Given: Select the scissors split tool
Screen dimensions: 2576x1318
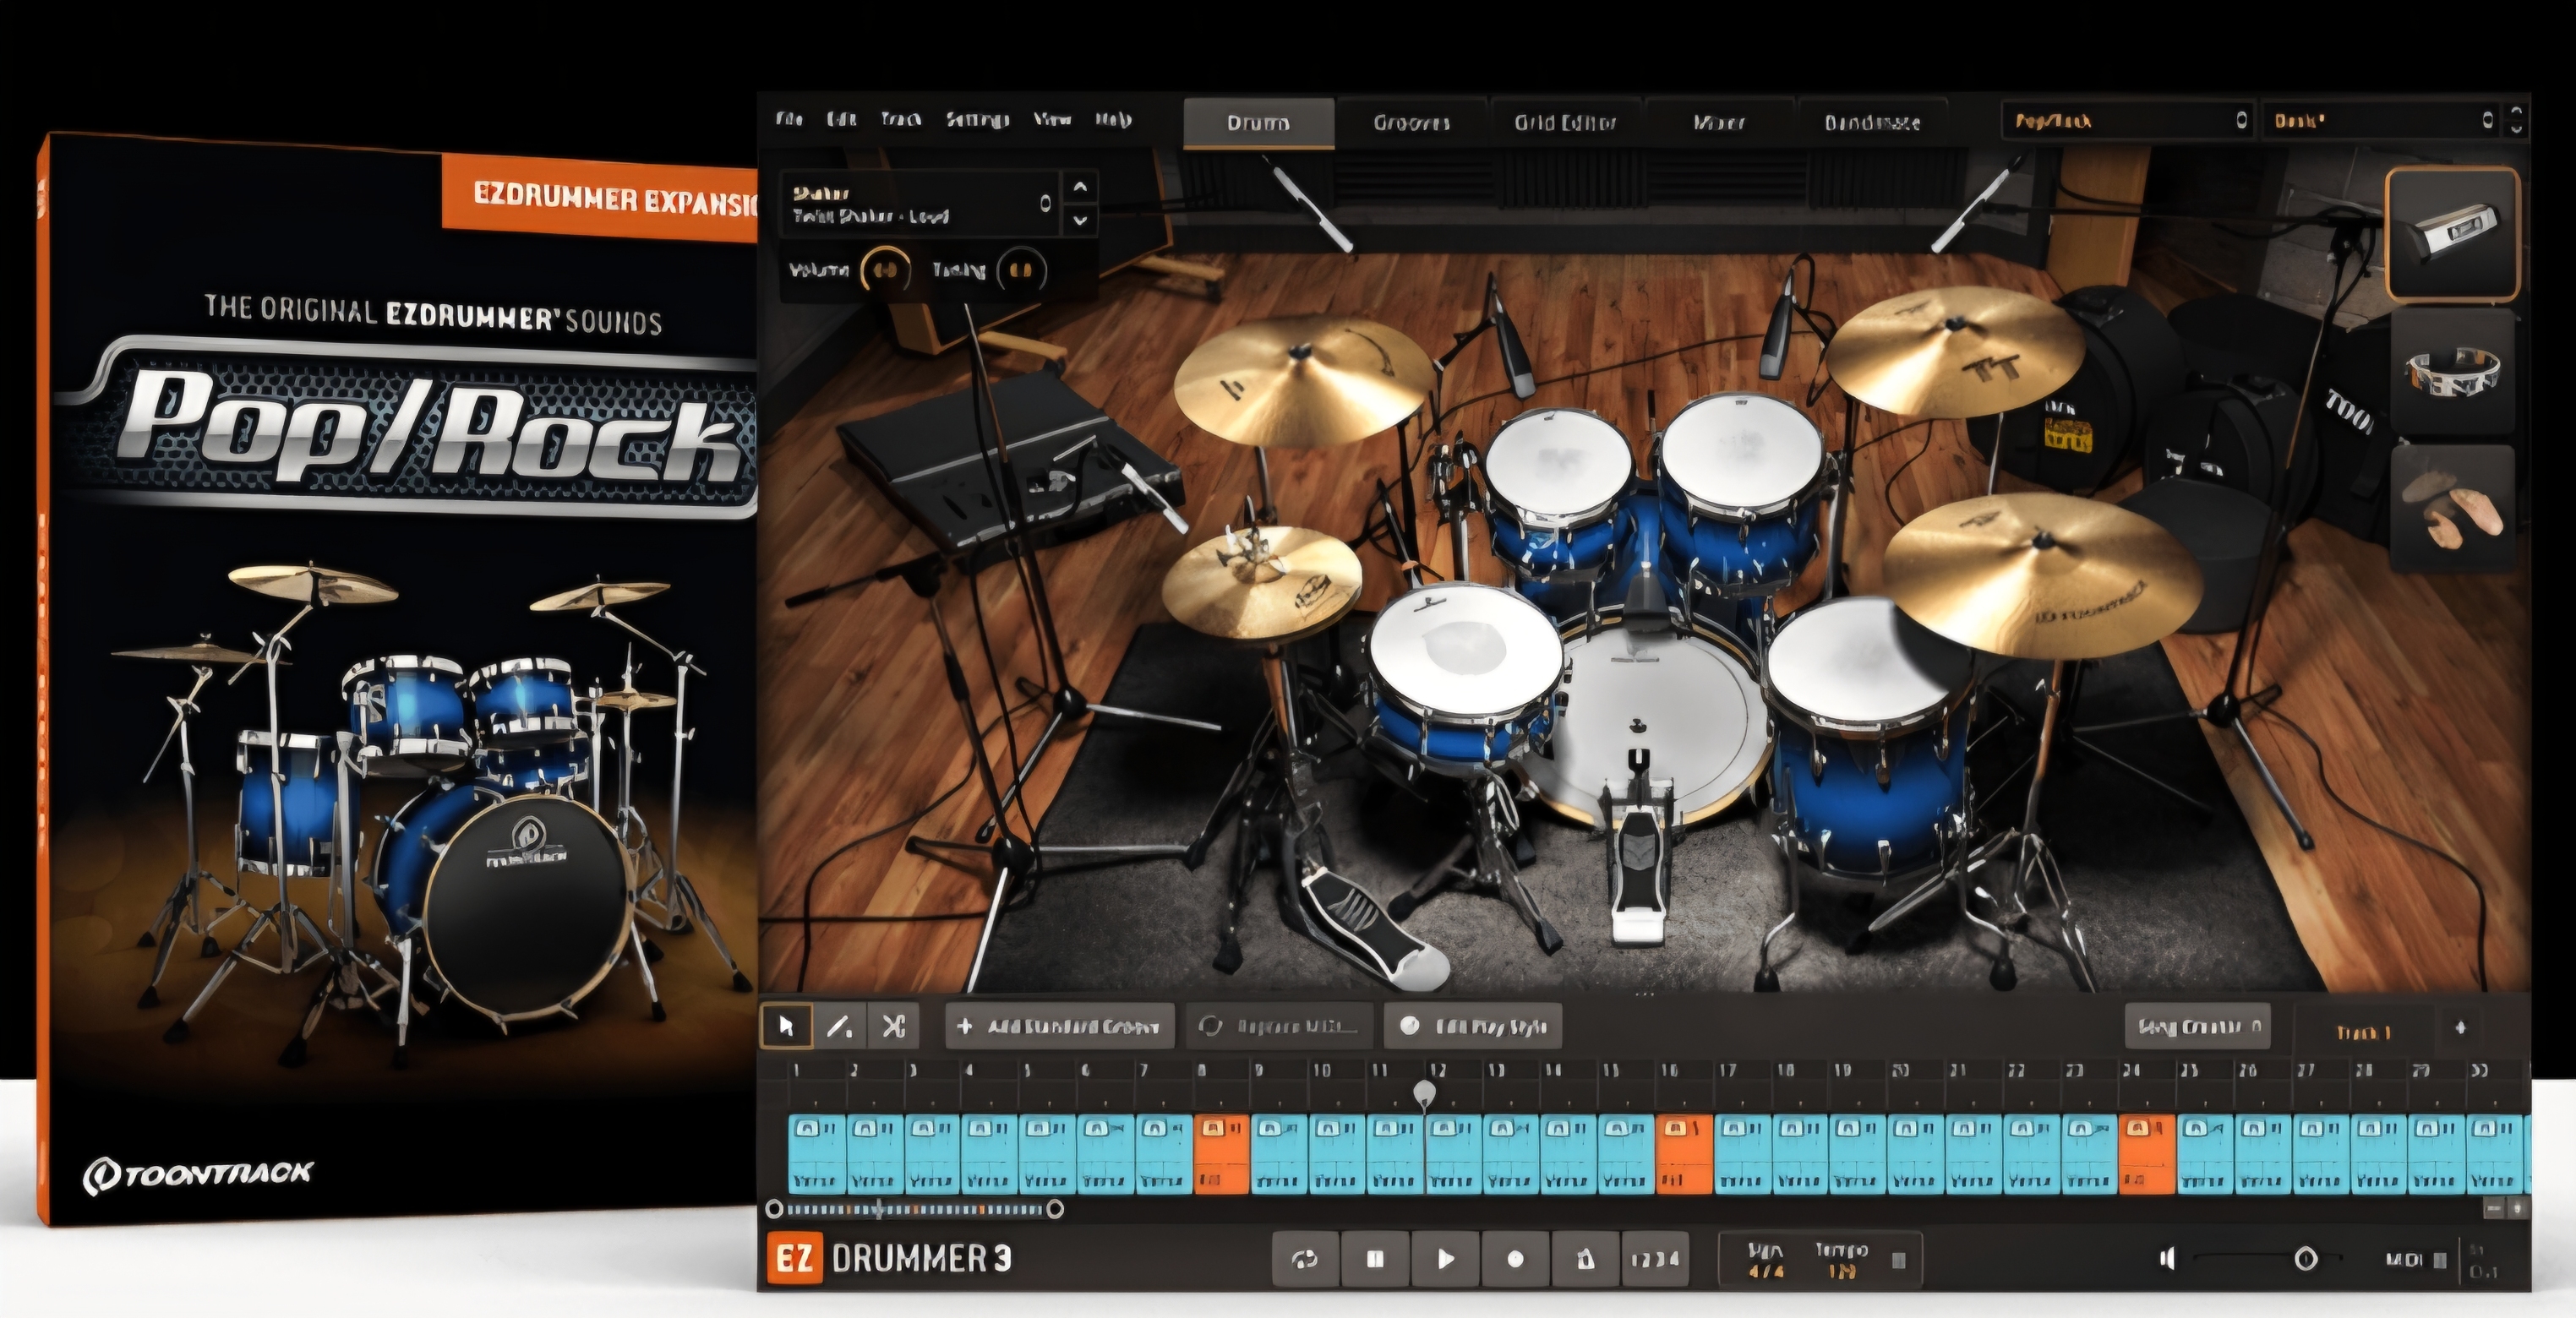Looking at the screenshot, I should click(893, 1026).
